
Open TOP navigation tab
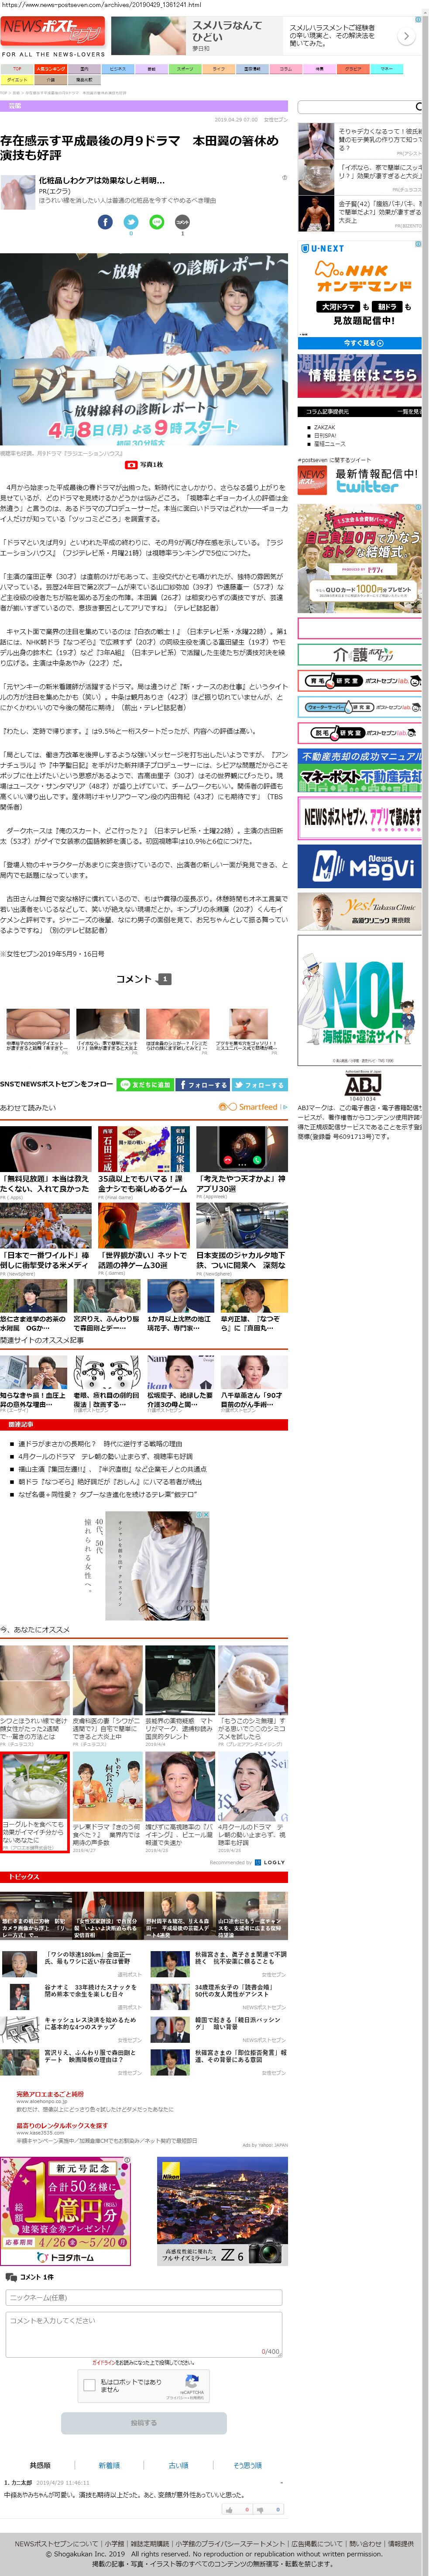pyautogui.click(x=16, y=69)
